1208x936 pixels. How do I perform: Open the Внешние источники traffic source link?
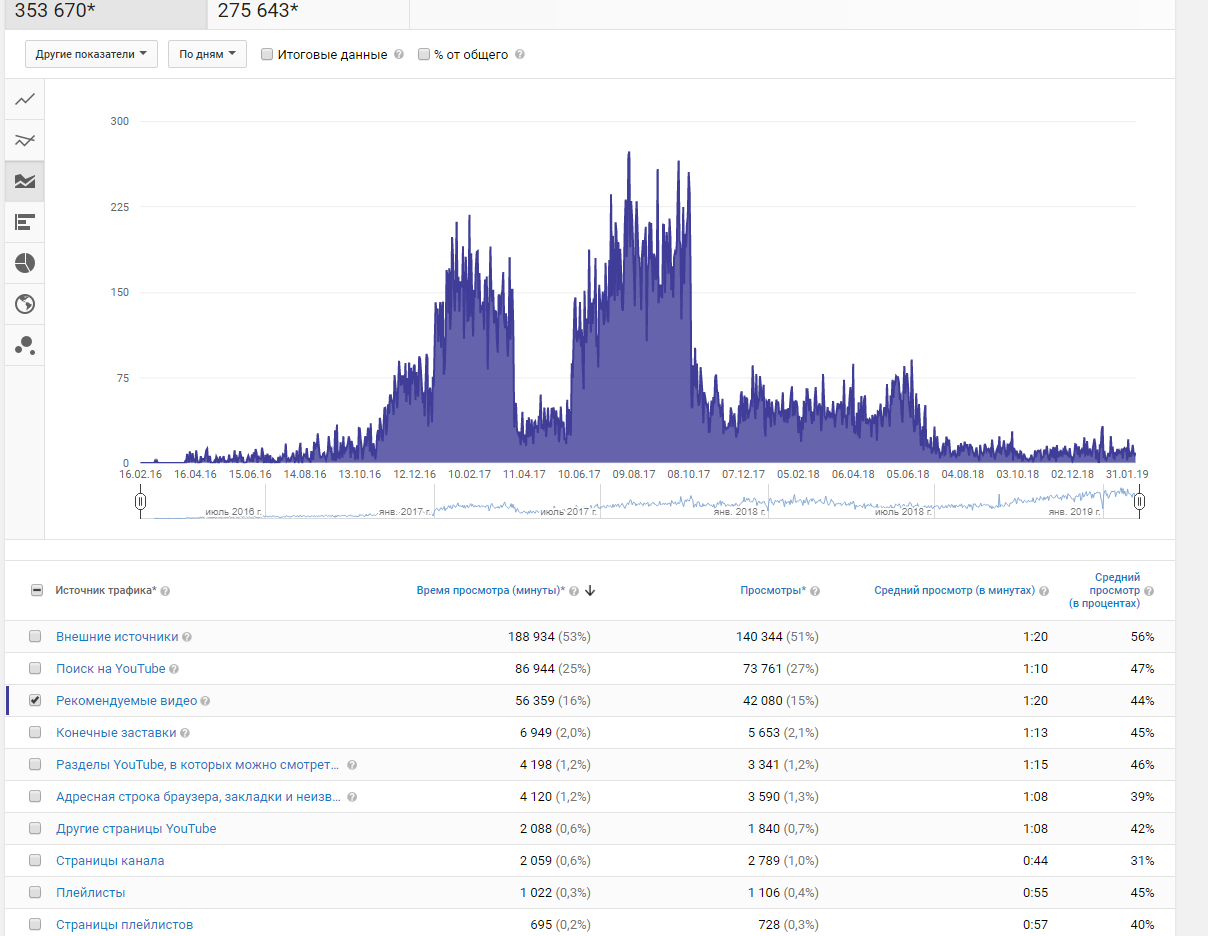pos(117,637)
